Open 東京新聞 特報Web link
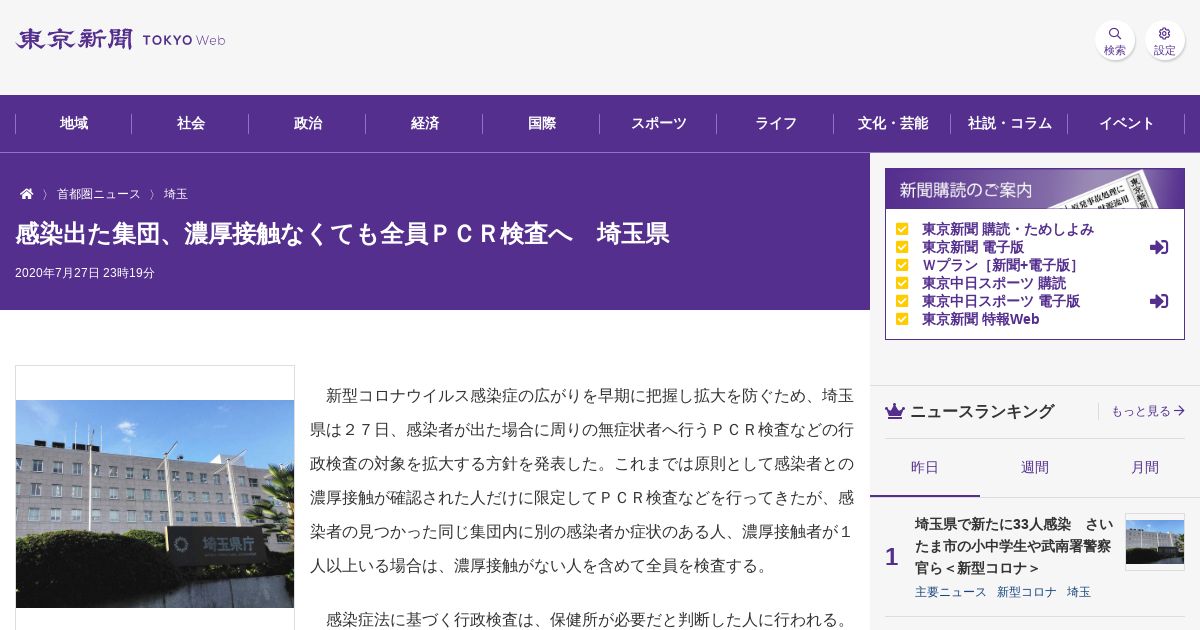 pyautogui.click(x=981, y=319)
